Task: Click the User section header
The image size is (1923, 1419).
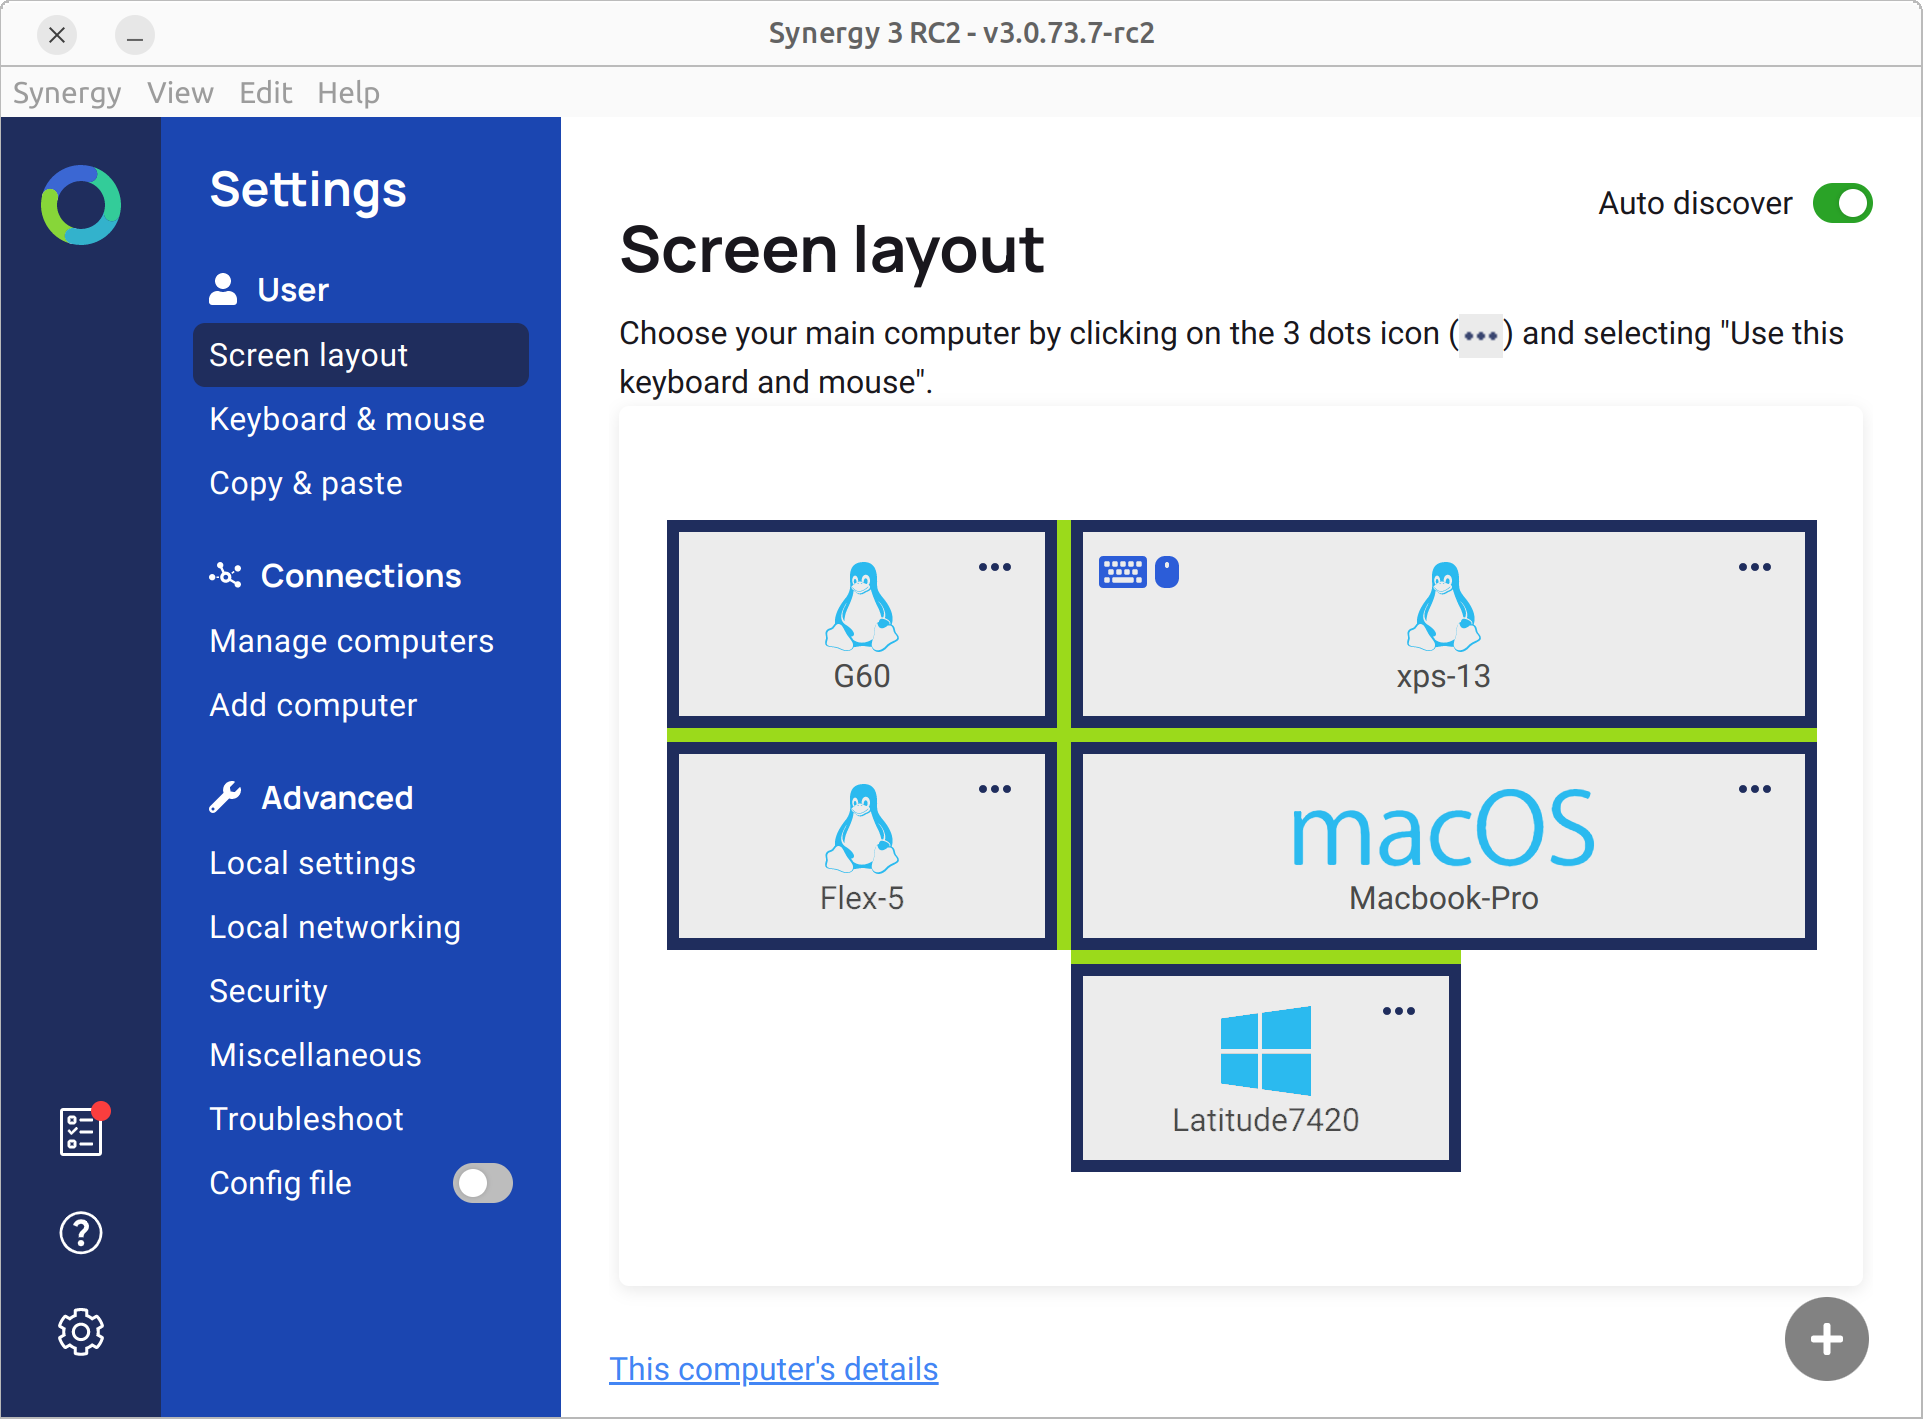Action: coord(269,289)
